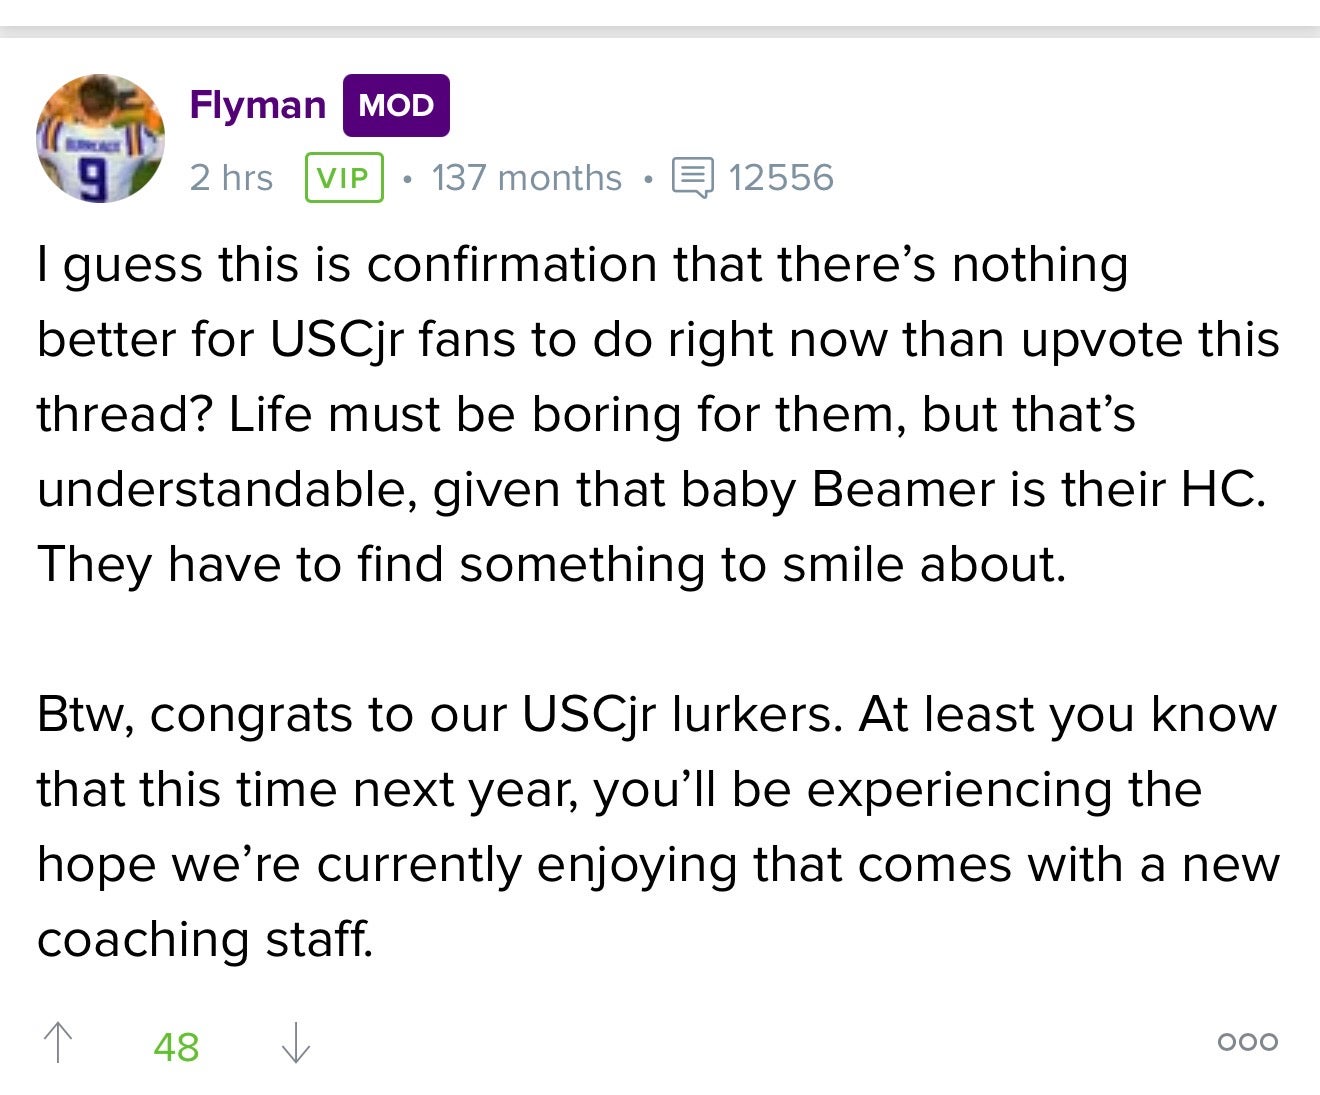Click the "137 months" membership label
This screenshot has width=1320, height=1095.
[526, 178]
